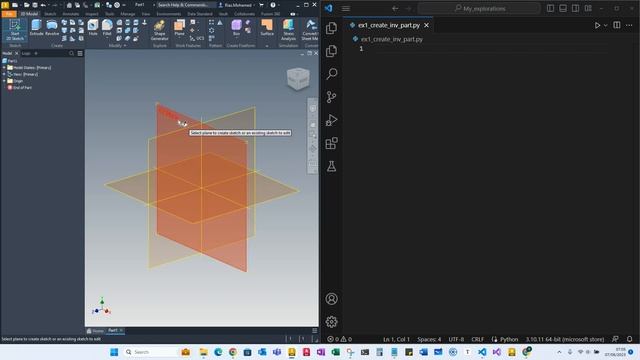640x360 pixels.
Task: Toggle VS Code bottom panel
Action: point(563,8)
